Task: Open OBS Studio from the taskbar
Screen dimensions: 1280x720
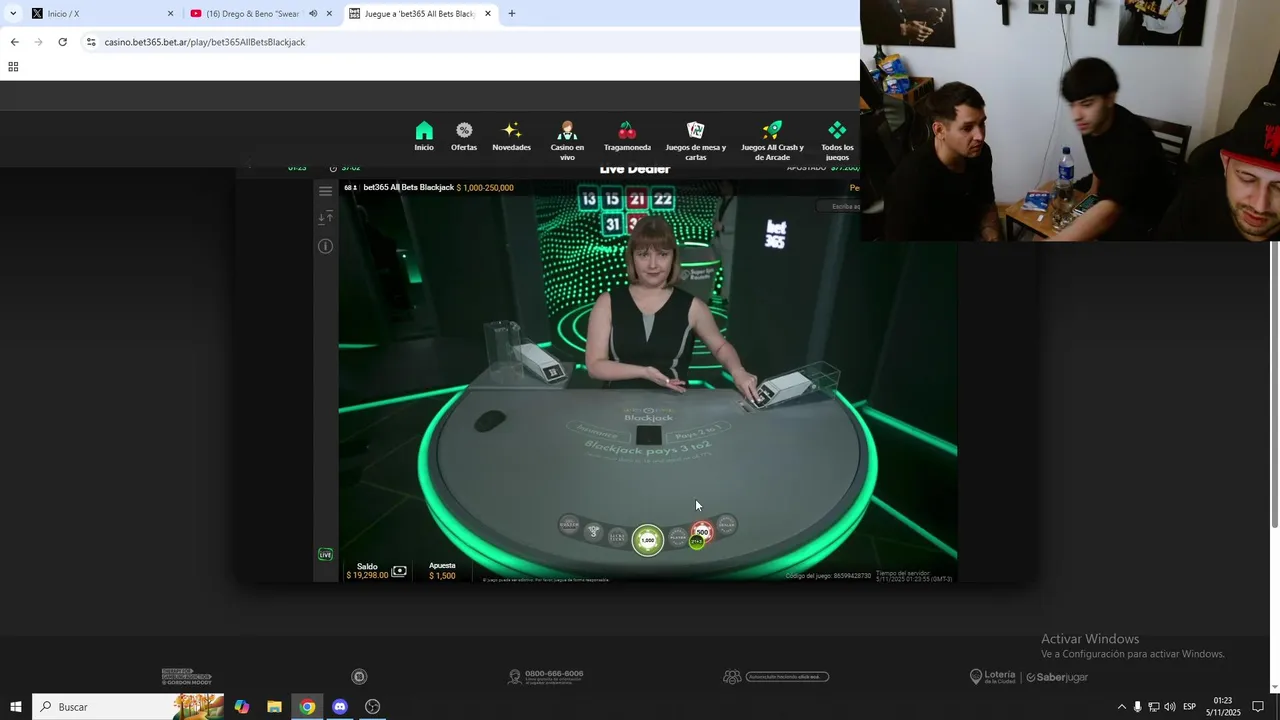Action: 373,707
